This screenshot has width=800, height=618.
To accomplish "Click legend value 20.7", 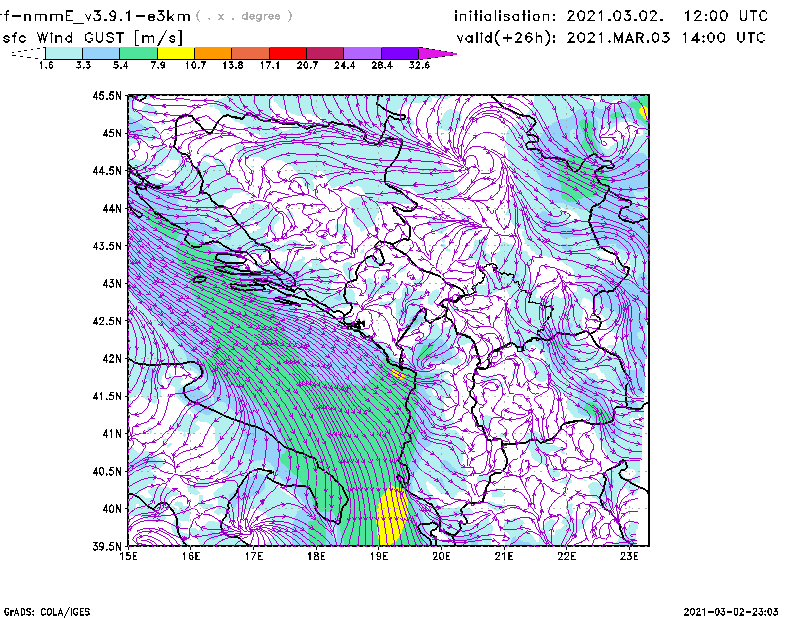I will coord(307,65).
